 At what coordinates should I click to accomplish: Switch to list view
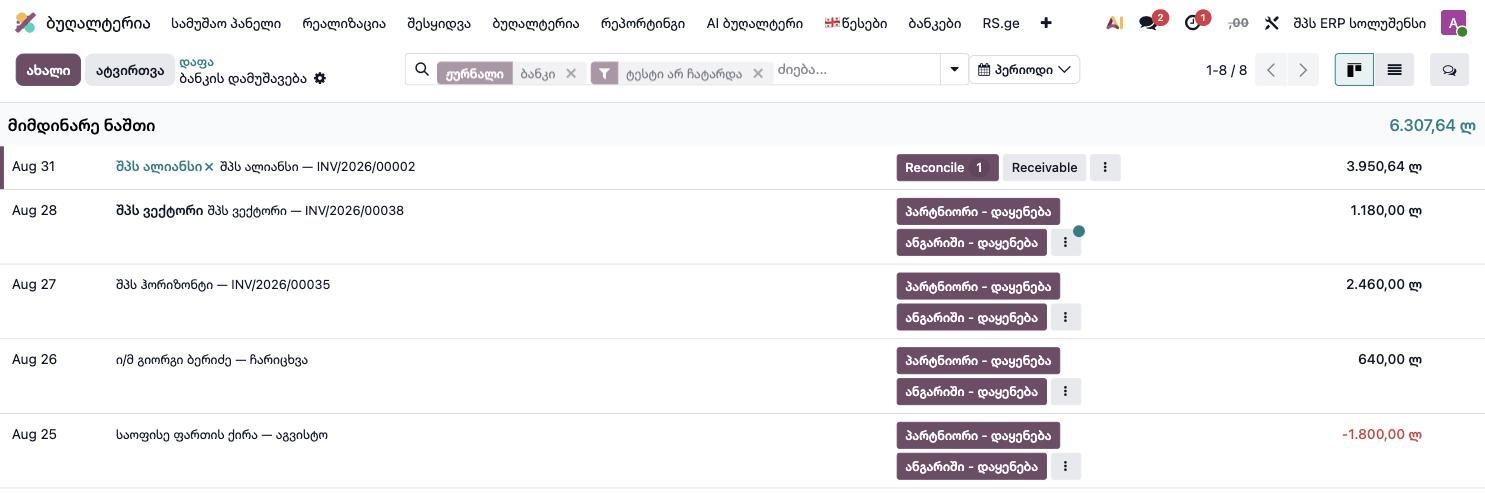click(1394, 70)
